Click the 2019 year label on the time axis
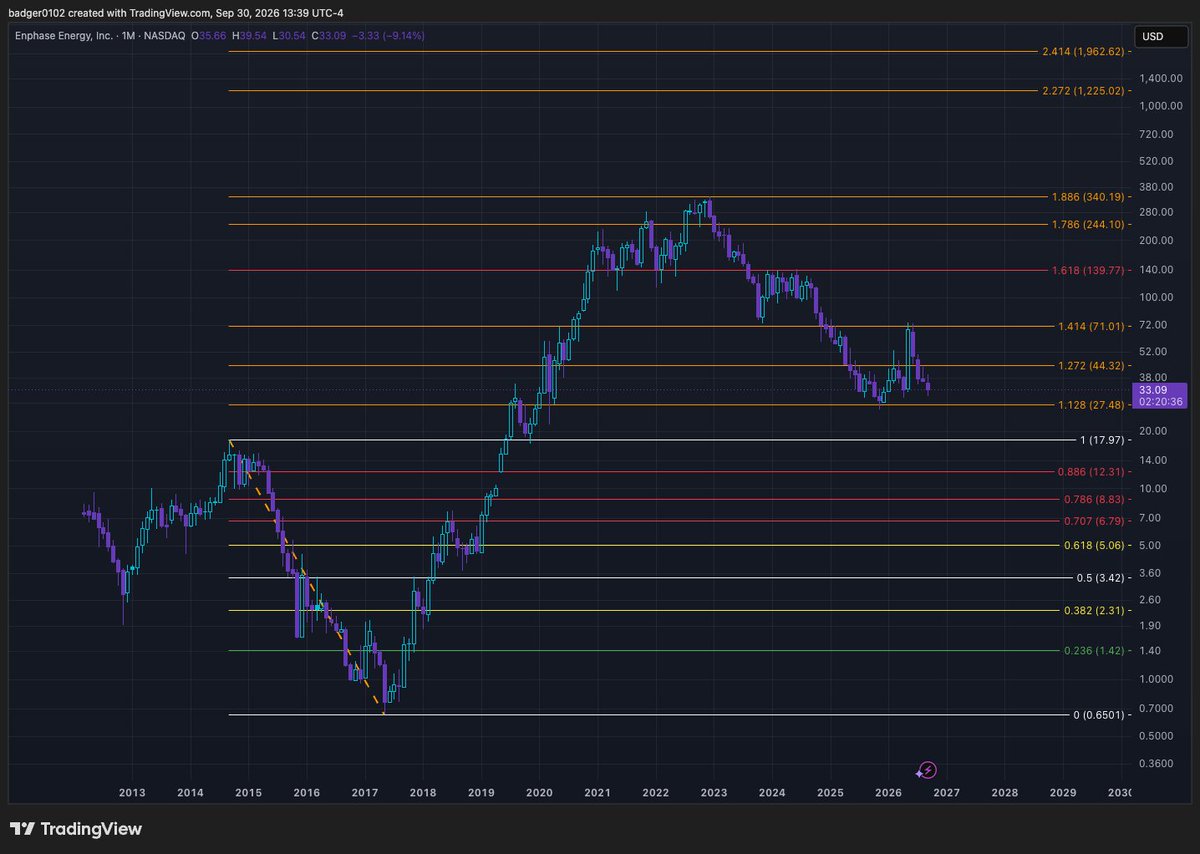Screen dimensions: 1200x854 coord(481,793)
